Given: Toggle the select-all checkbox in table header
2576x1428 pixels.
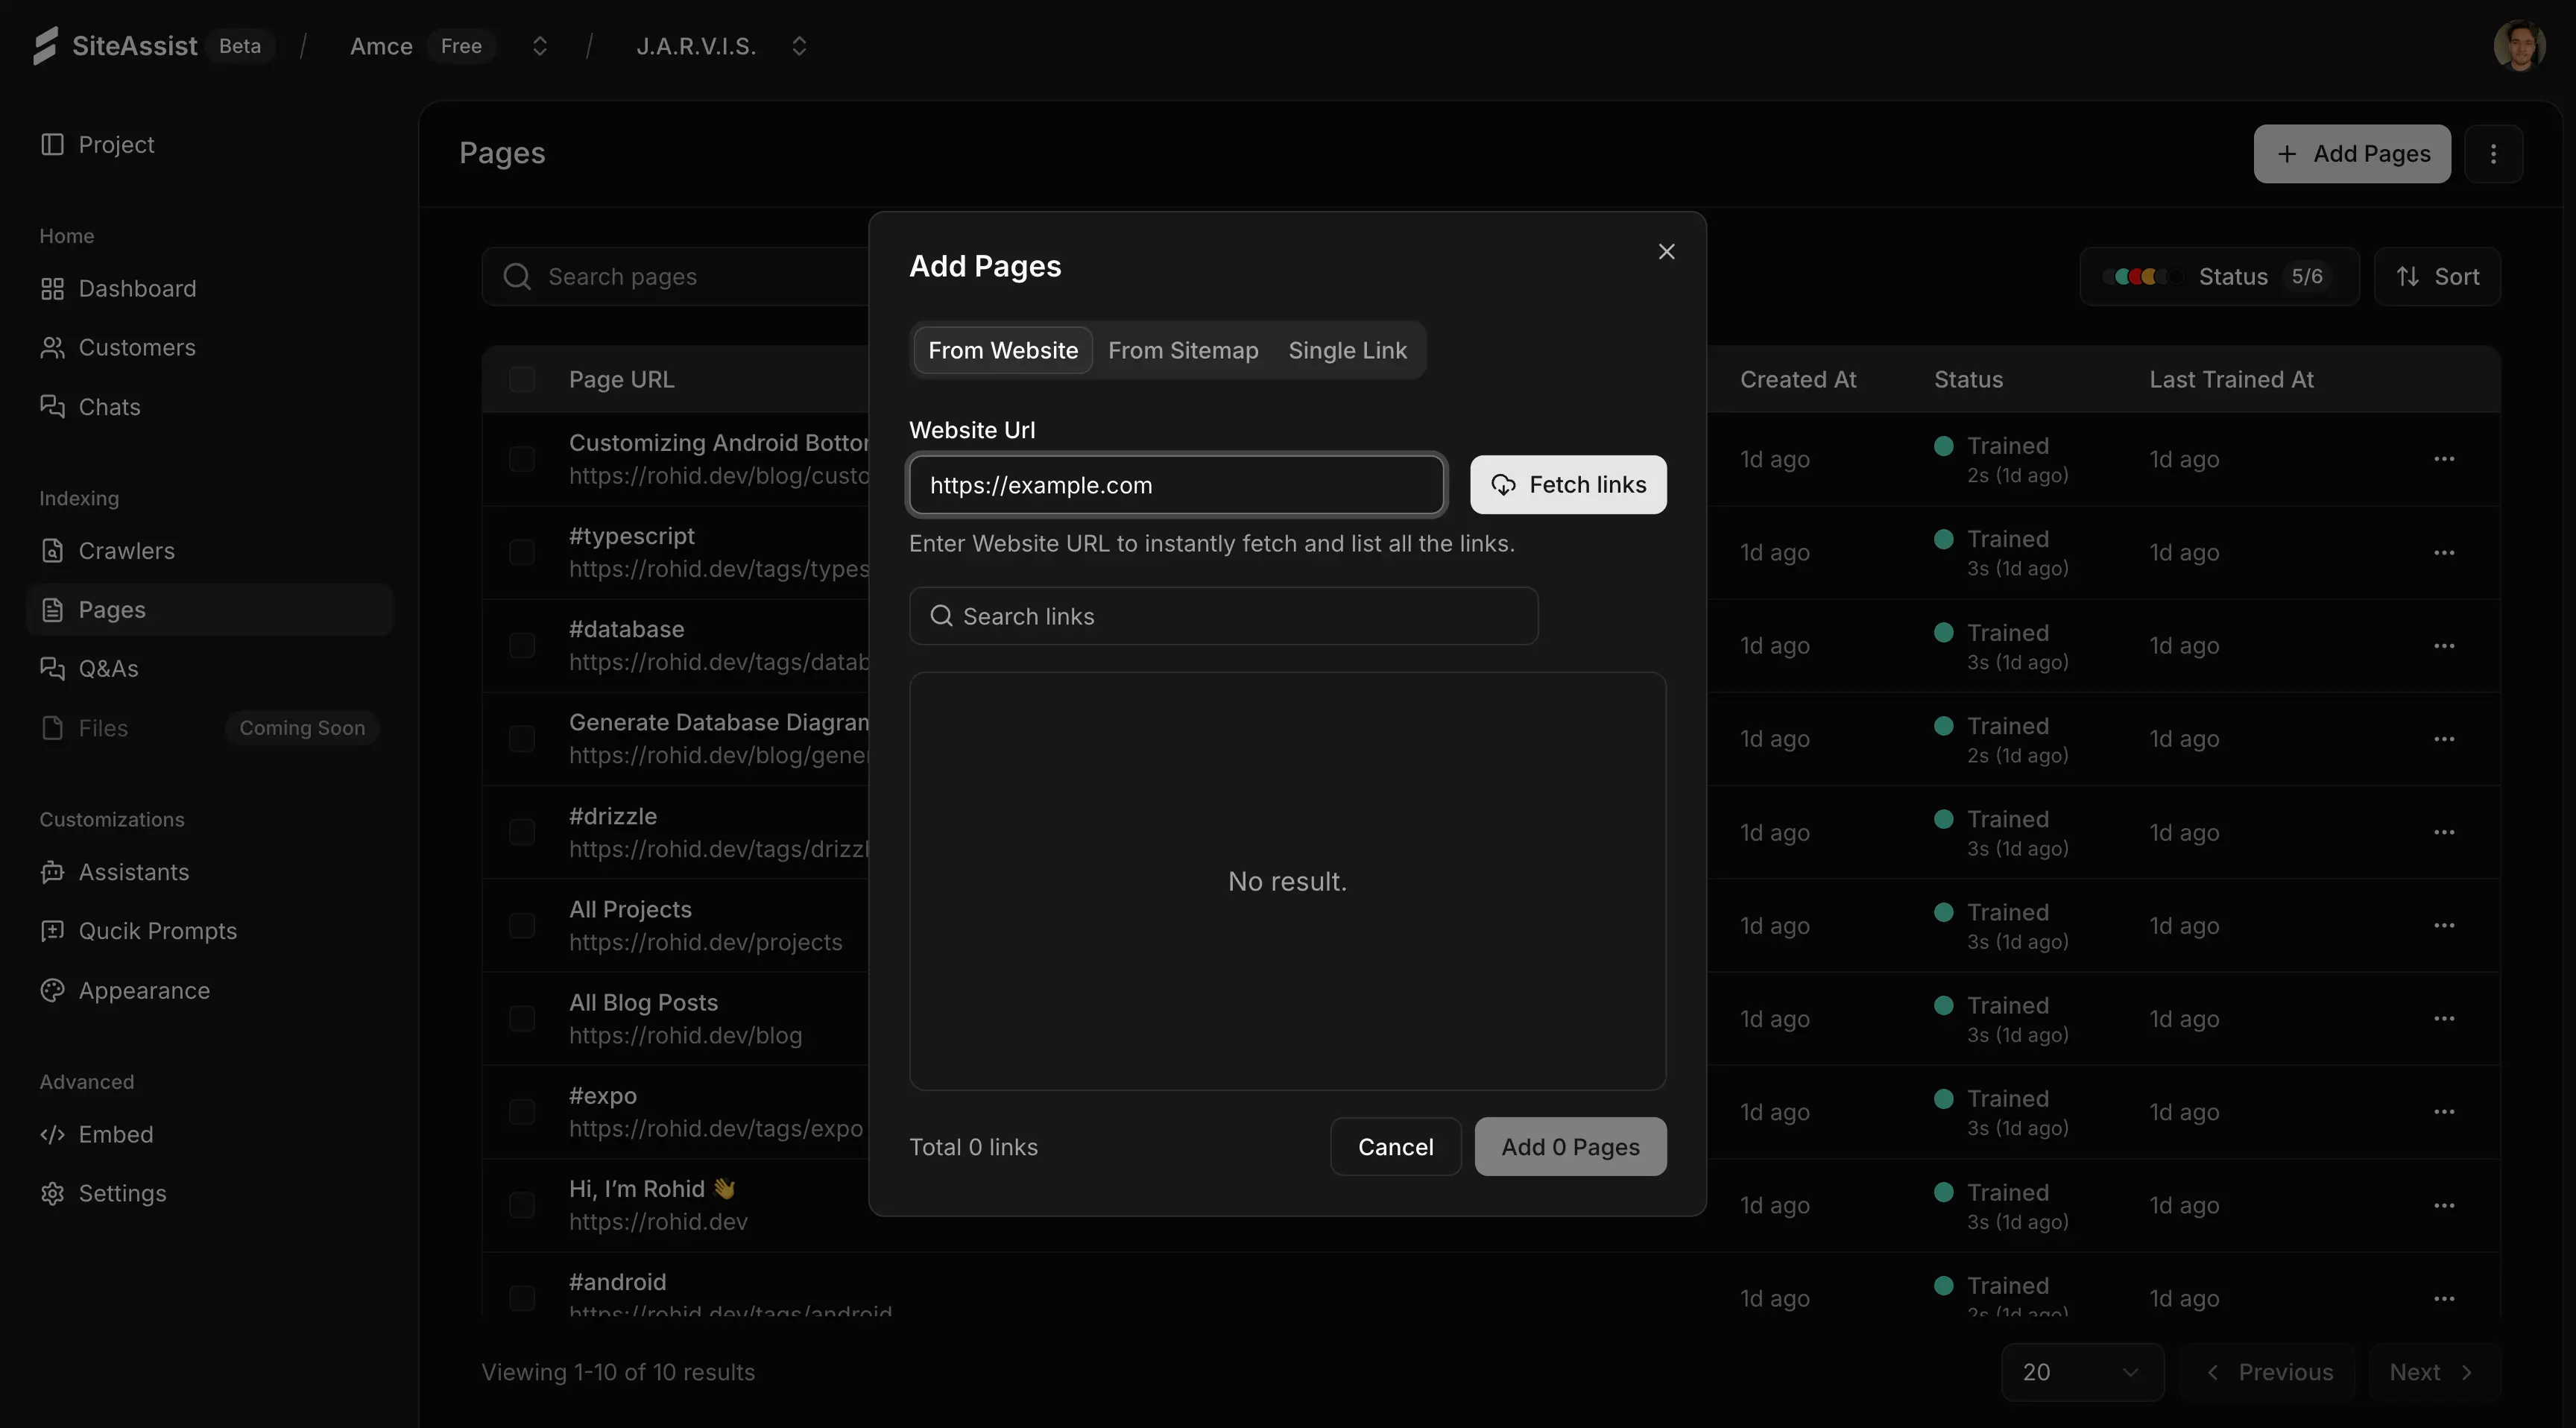Looking at the screenshot, I should click(522, 380).
